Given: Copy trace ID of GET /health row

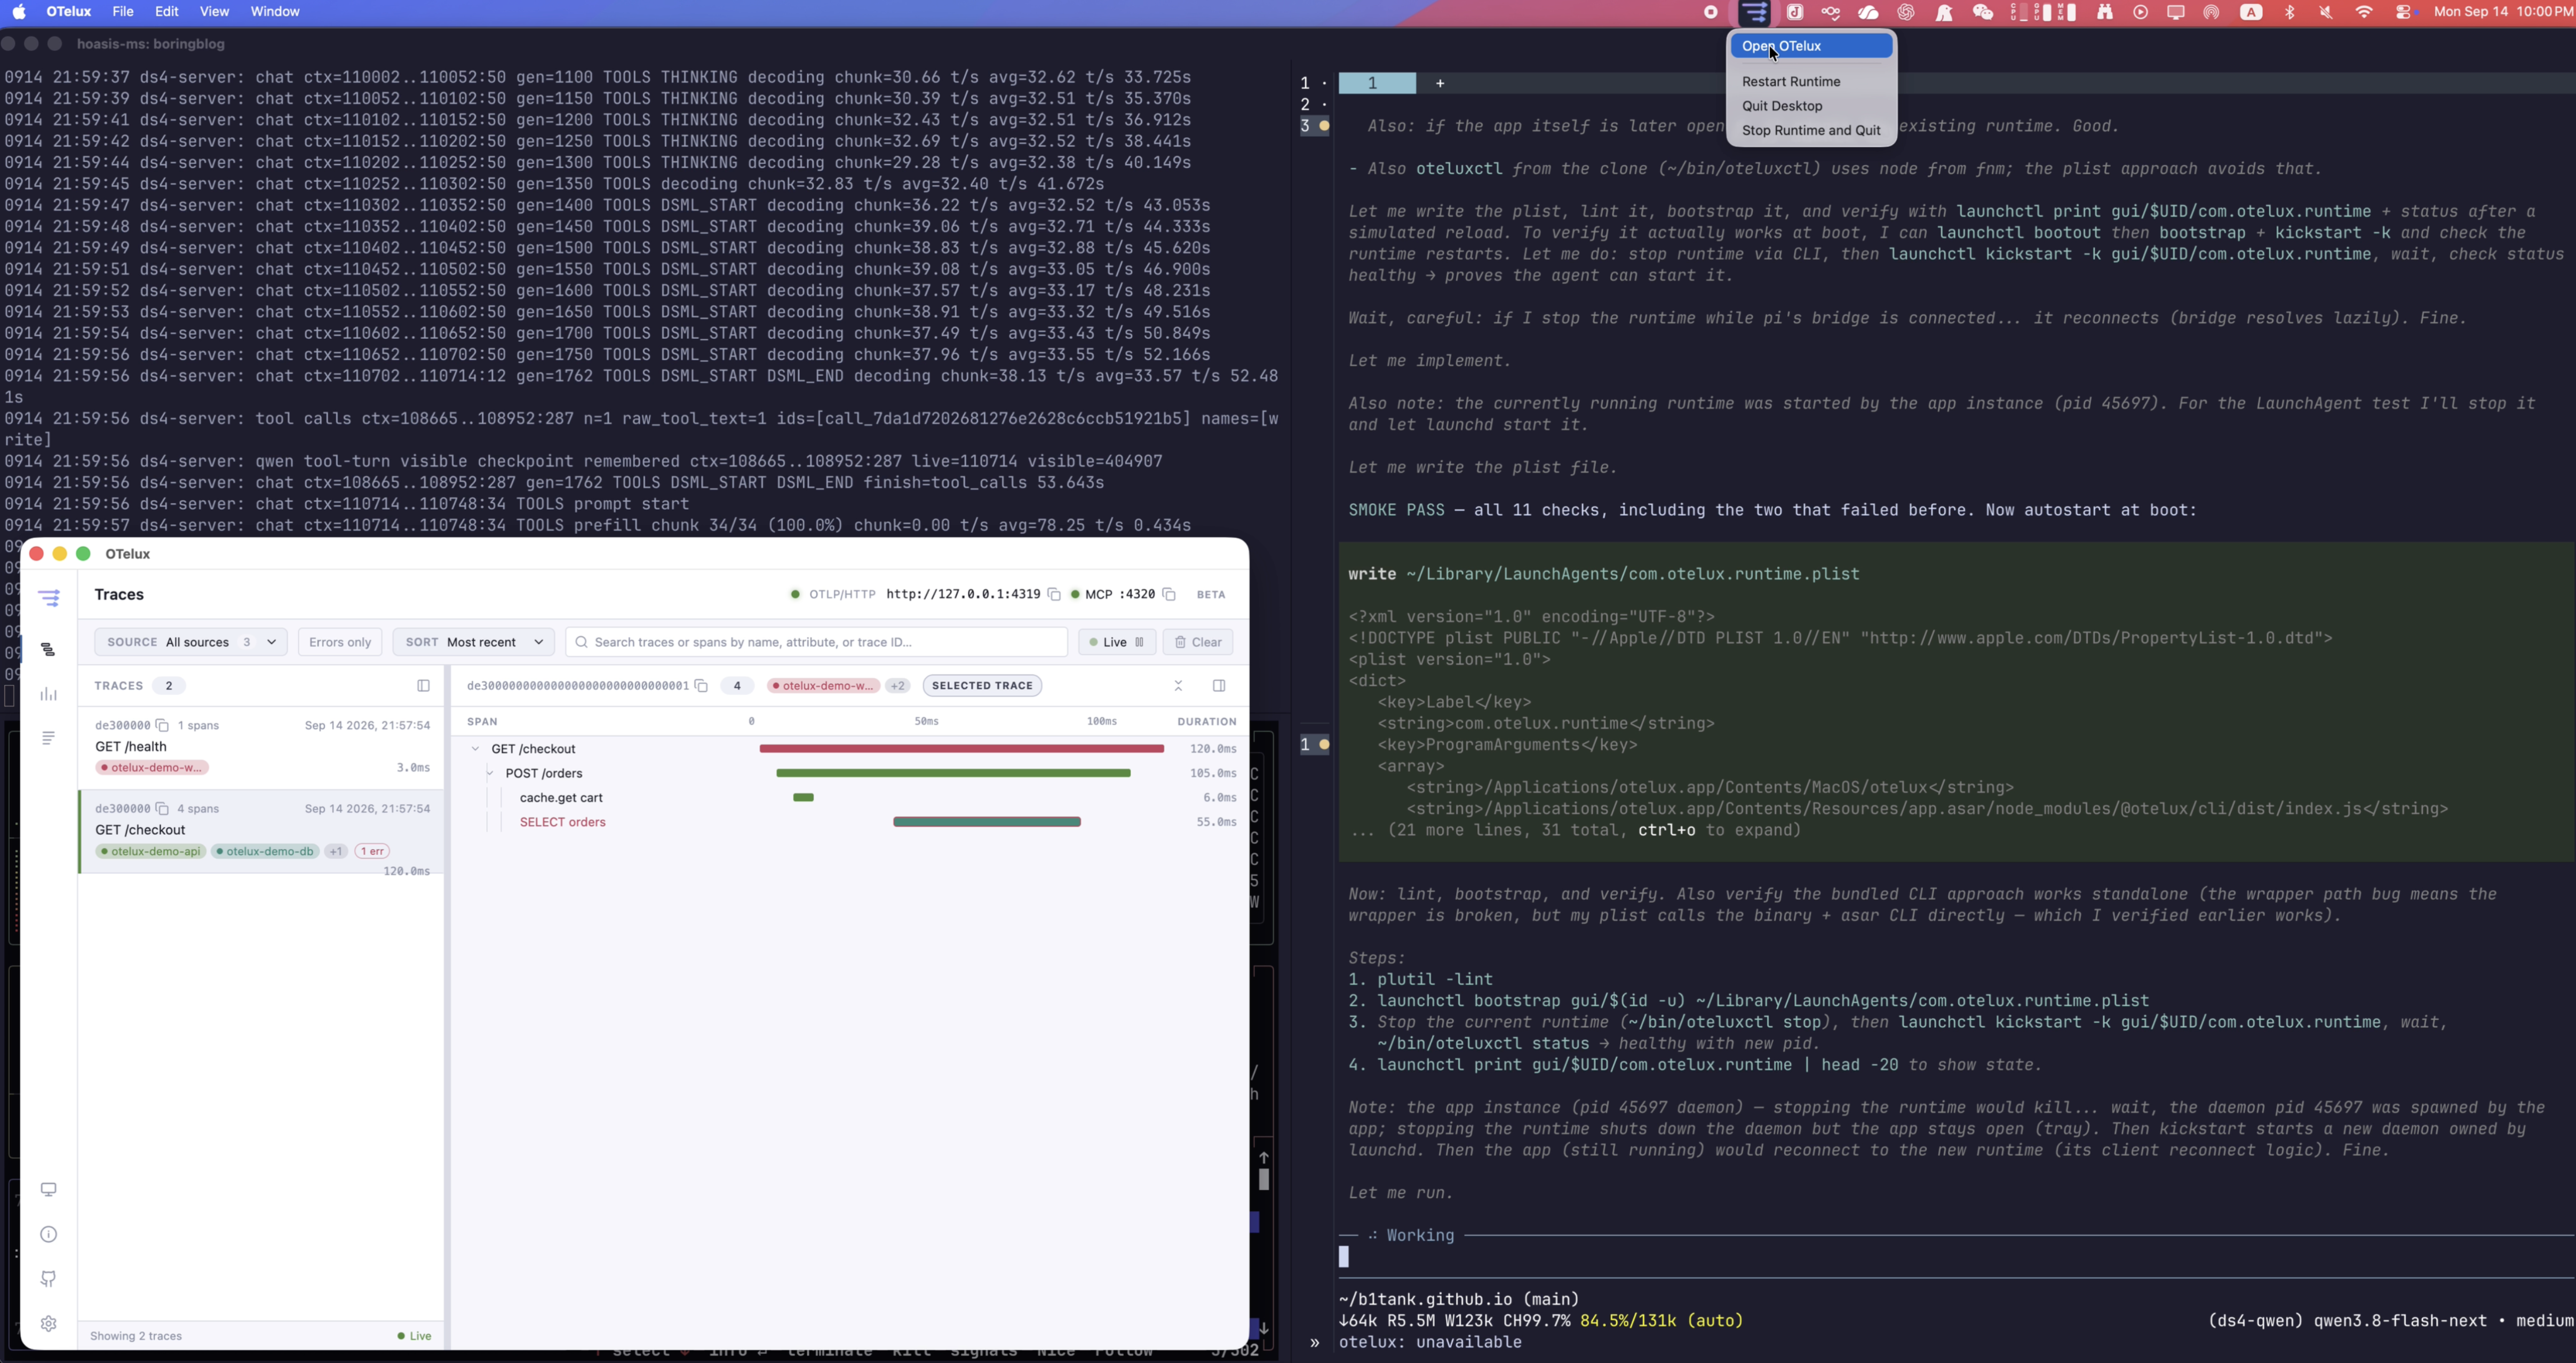Looking at the screenshot, I should click(162, 725).
